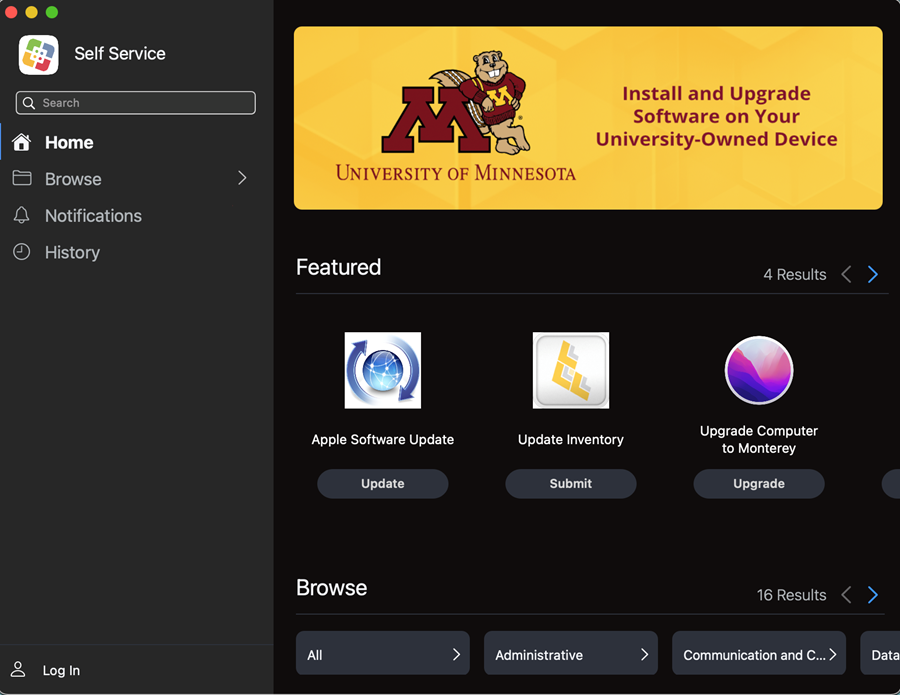The height and width of the screenshot is (695, 900).
Task: Open the Communication and C... category chevron
Action: (832, 654)
